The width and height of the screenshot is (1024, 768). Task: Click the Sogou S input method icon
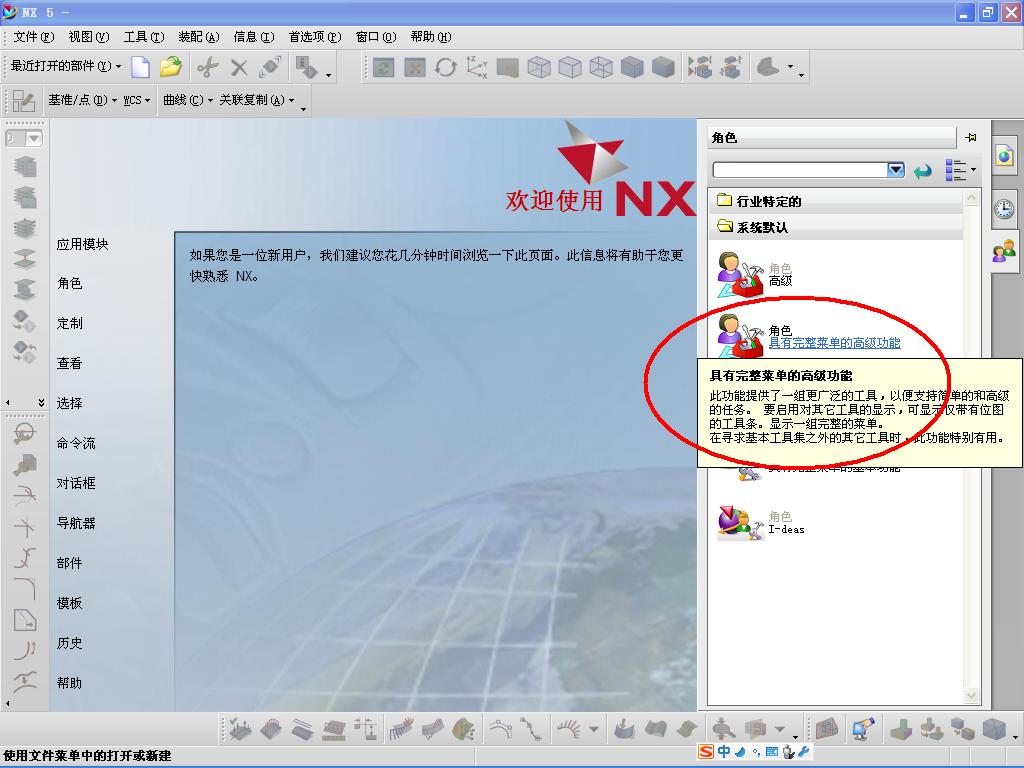705,752
